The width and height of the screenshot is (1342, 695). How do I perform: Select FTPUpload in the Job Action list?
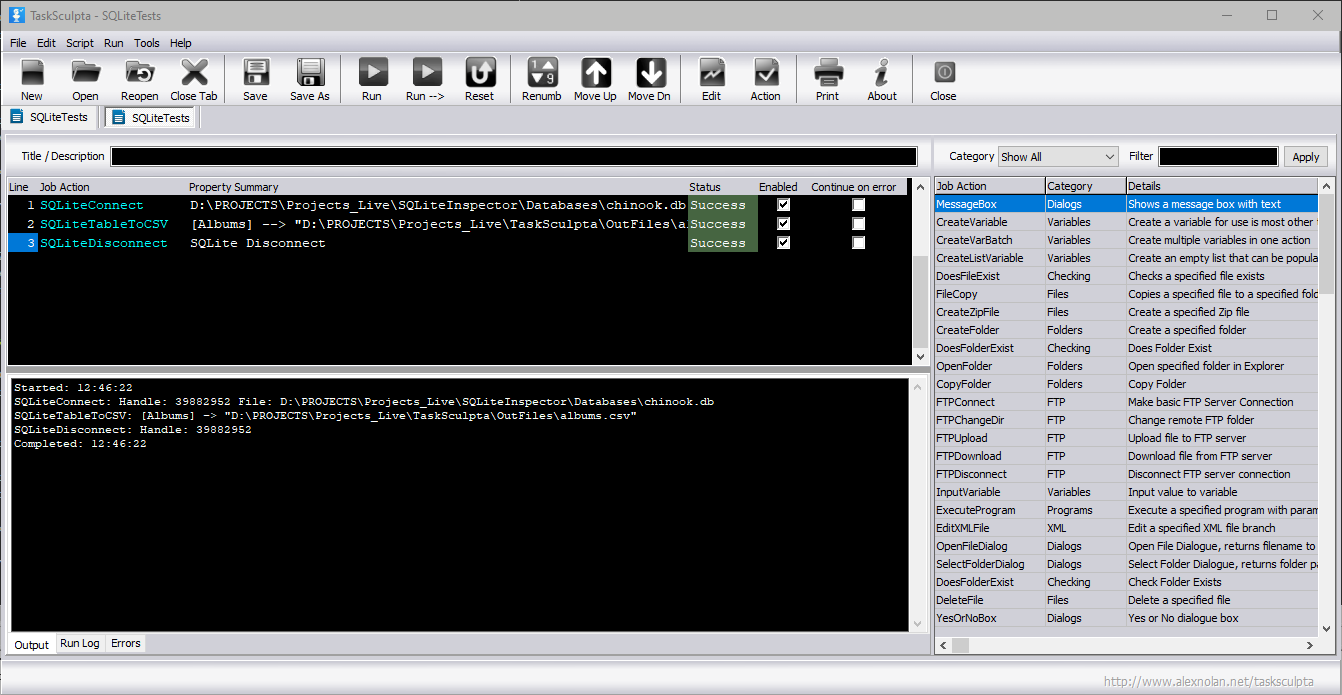coord(962,438)
